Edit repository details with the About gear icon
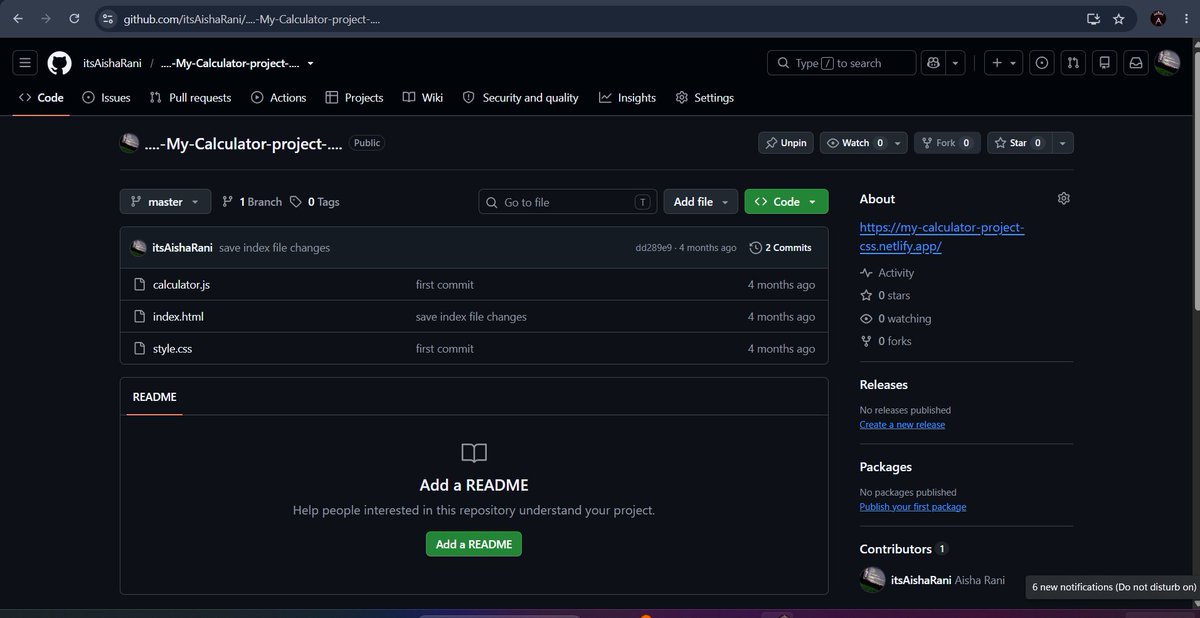 1064,199
